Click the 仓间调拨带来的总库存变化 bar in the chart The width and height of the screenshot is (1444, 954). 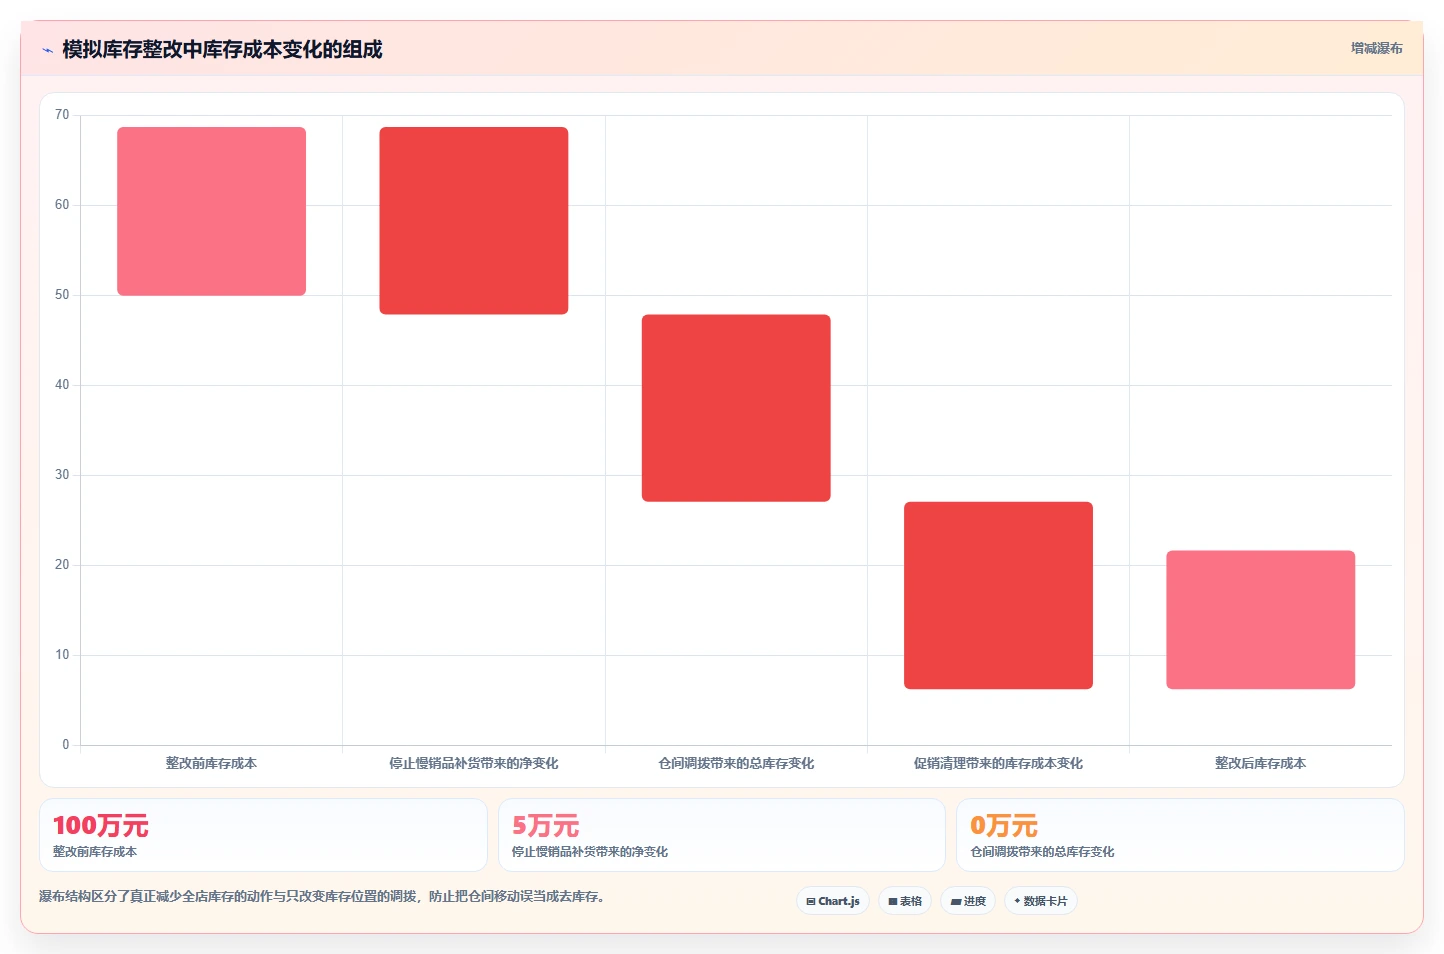point(736,408)
